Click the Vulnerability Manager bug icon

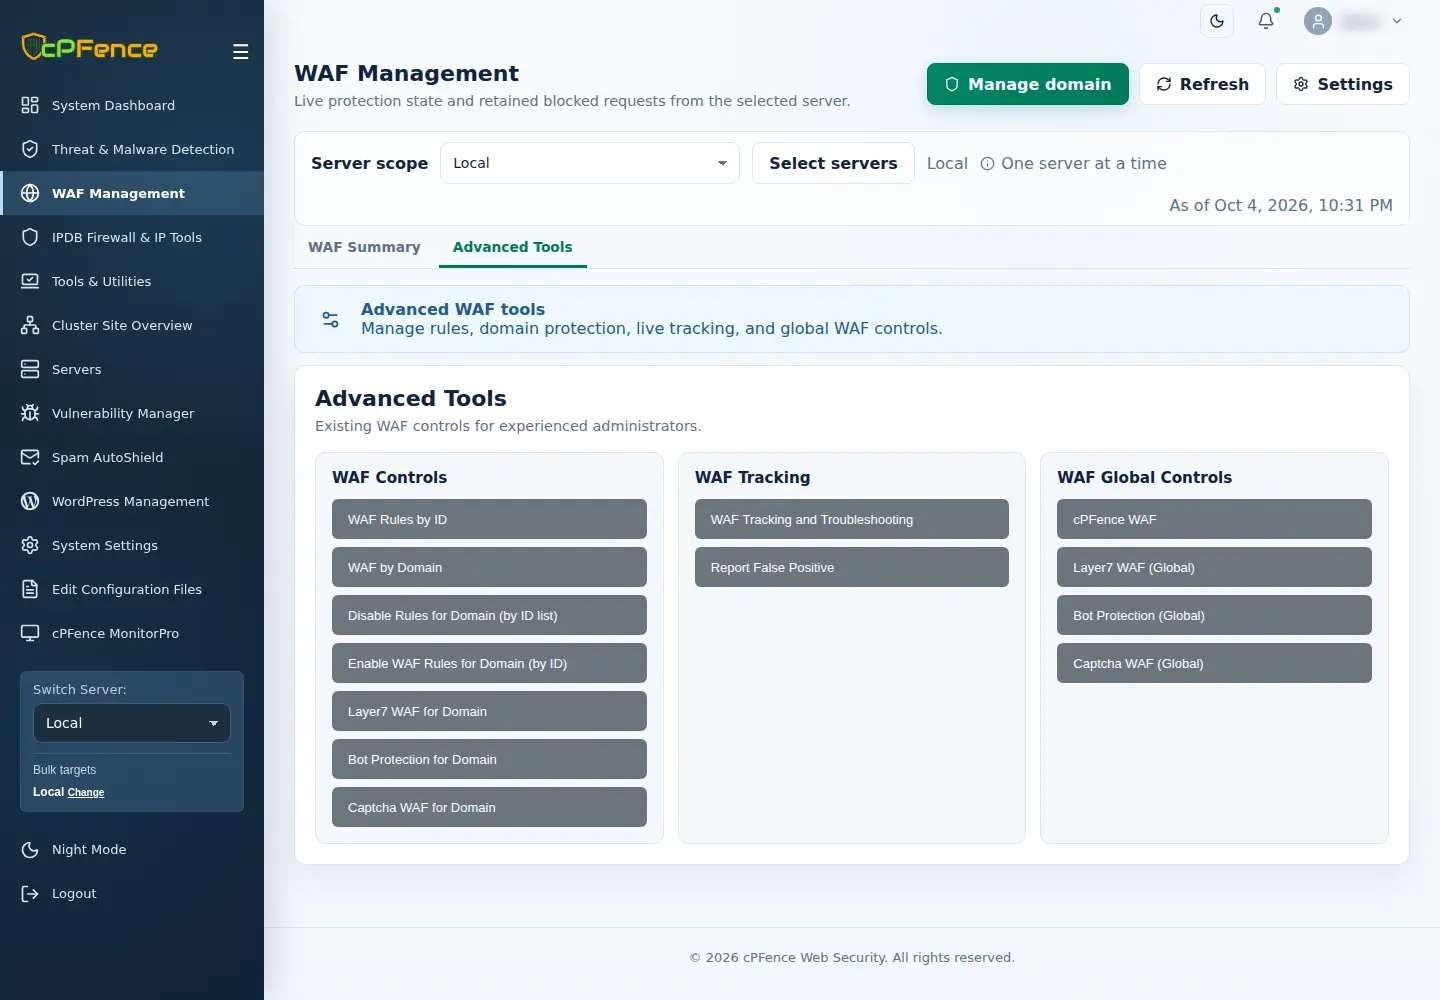[30, 413]
